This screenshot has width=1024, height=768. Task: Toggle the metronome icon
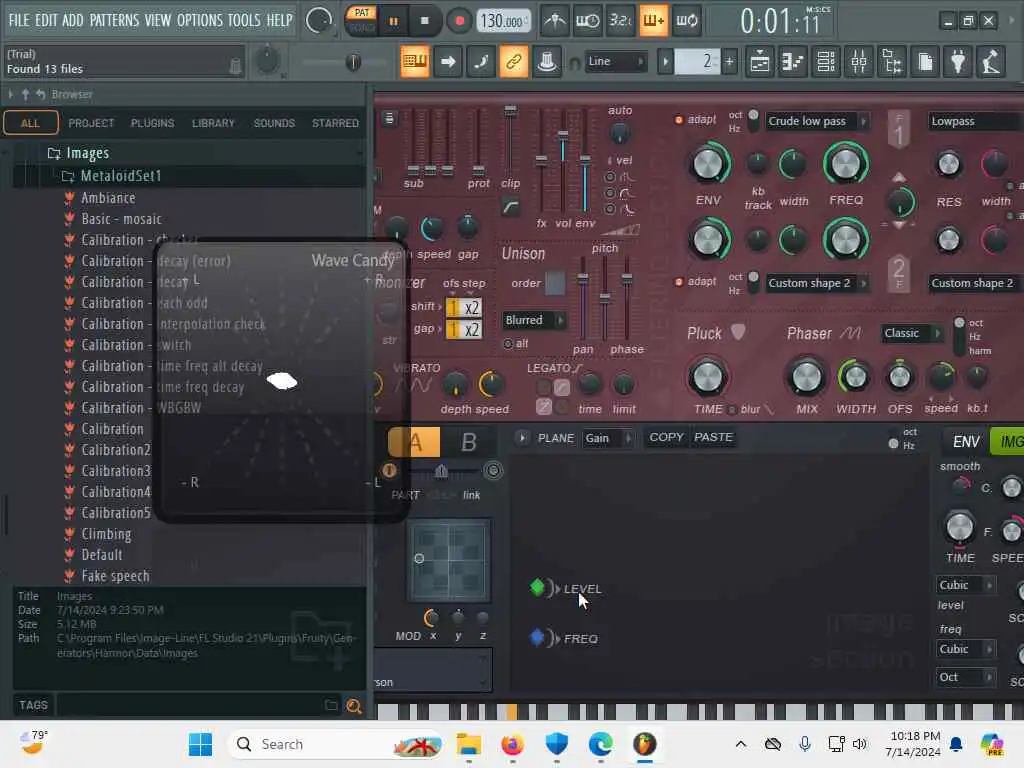coord(555,21)
